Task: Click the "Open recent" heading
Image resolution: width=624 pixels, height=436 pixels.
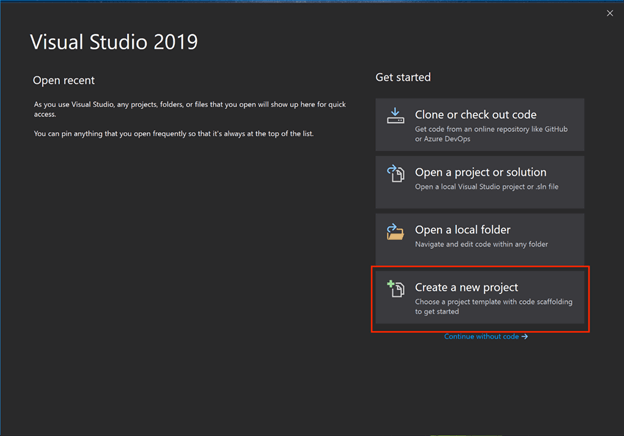Action: [x=64, y=80]
